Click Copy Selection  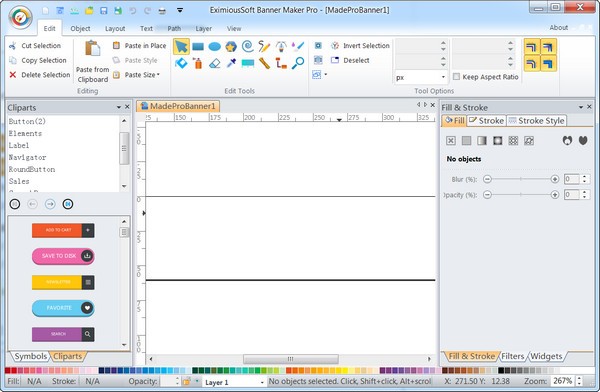pos(38,60)
